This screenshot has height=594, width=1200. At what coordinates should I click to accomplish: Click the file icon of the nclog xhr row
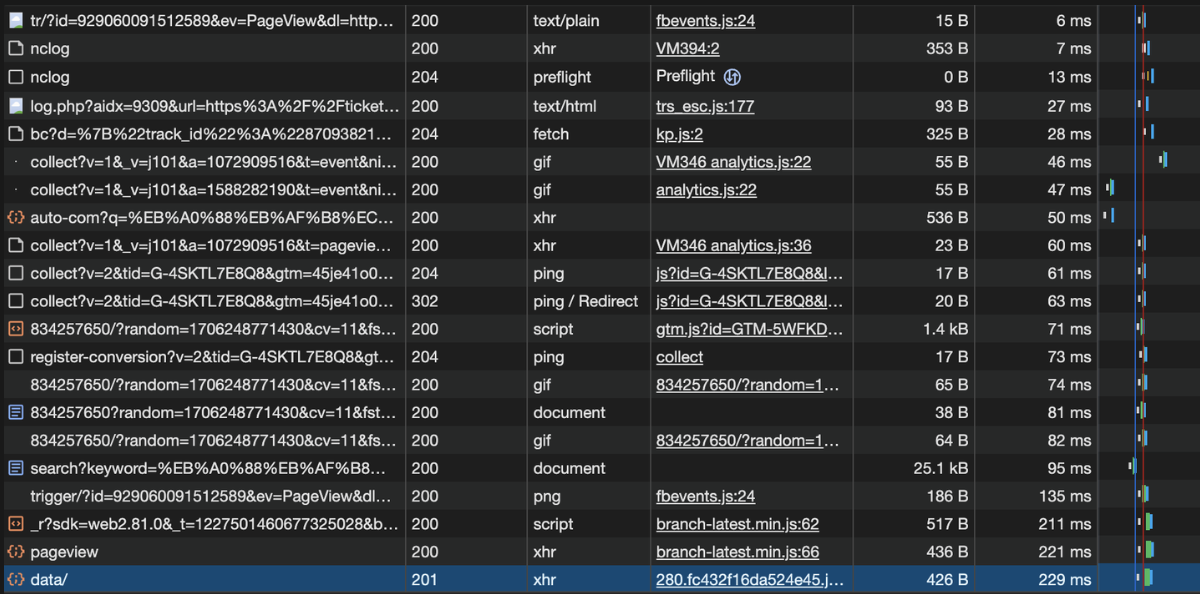point(15,48)
